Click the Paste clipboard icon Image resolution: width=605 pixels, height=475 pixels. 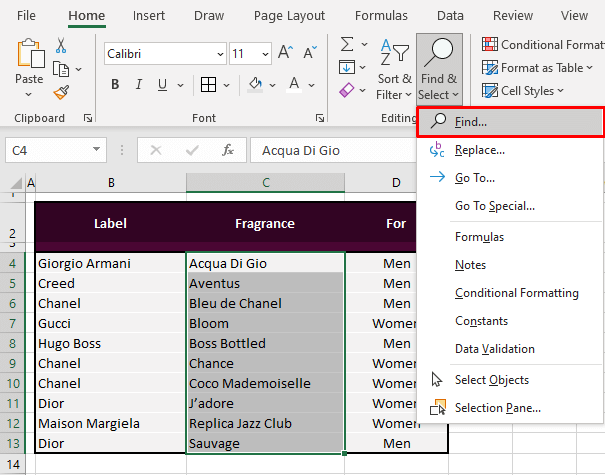coord(30,61)
